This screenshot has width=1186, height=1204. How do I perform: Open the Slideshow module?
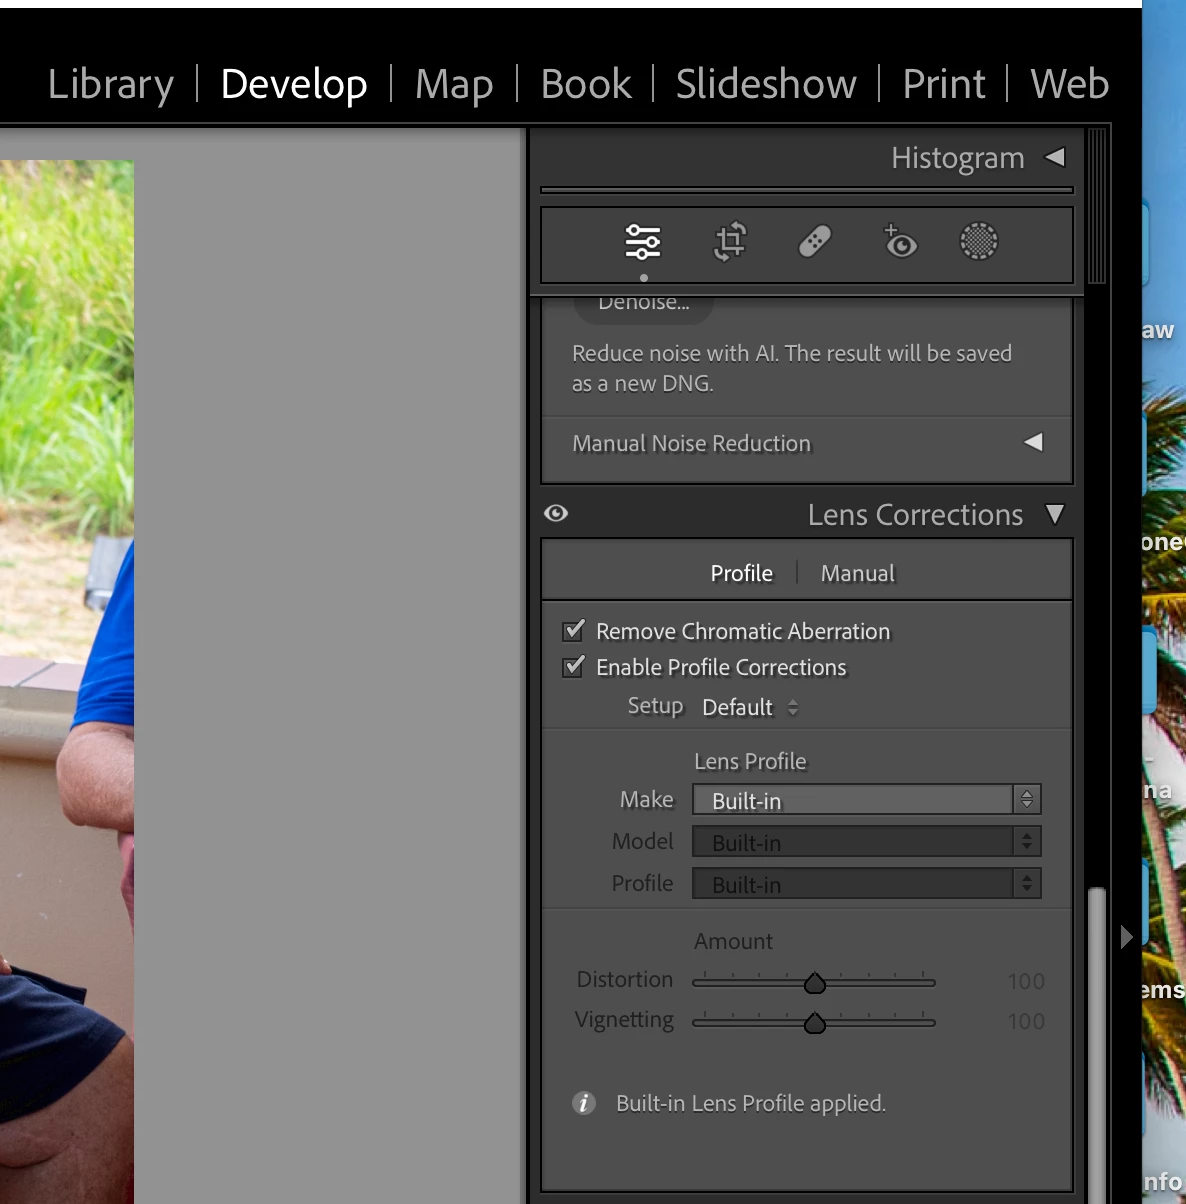pyautogui.click(x=766, y=84)
